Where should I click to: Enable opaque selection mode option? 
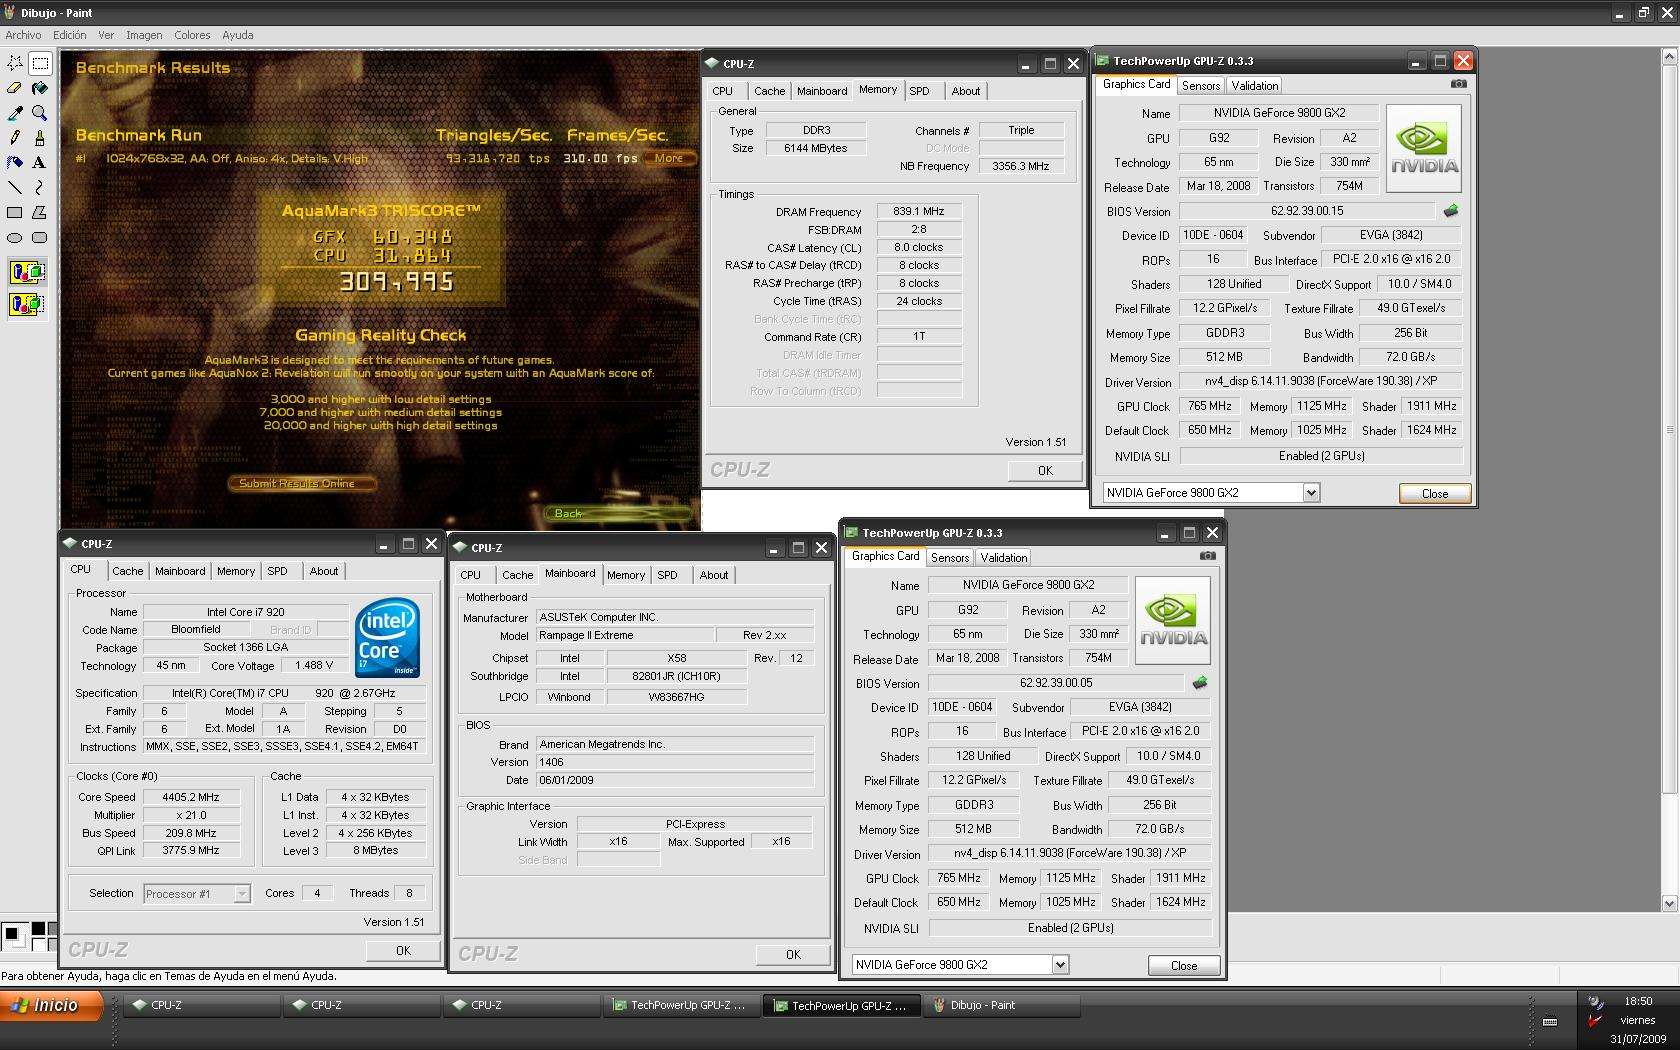point(27,272)
